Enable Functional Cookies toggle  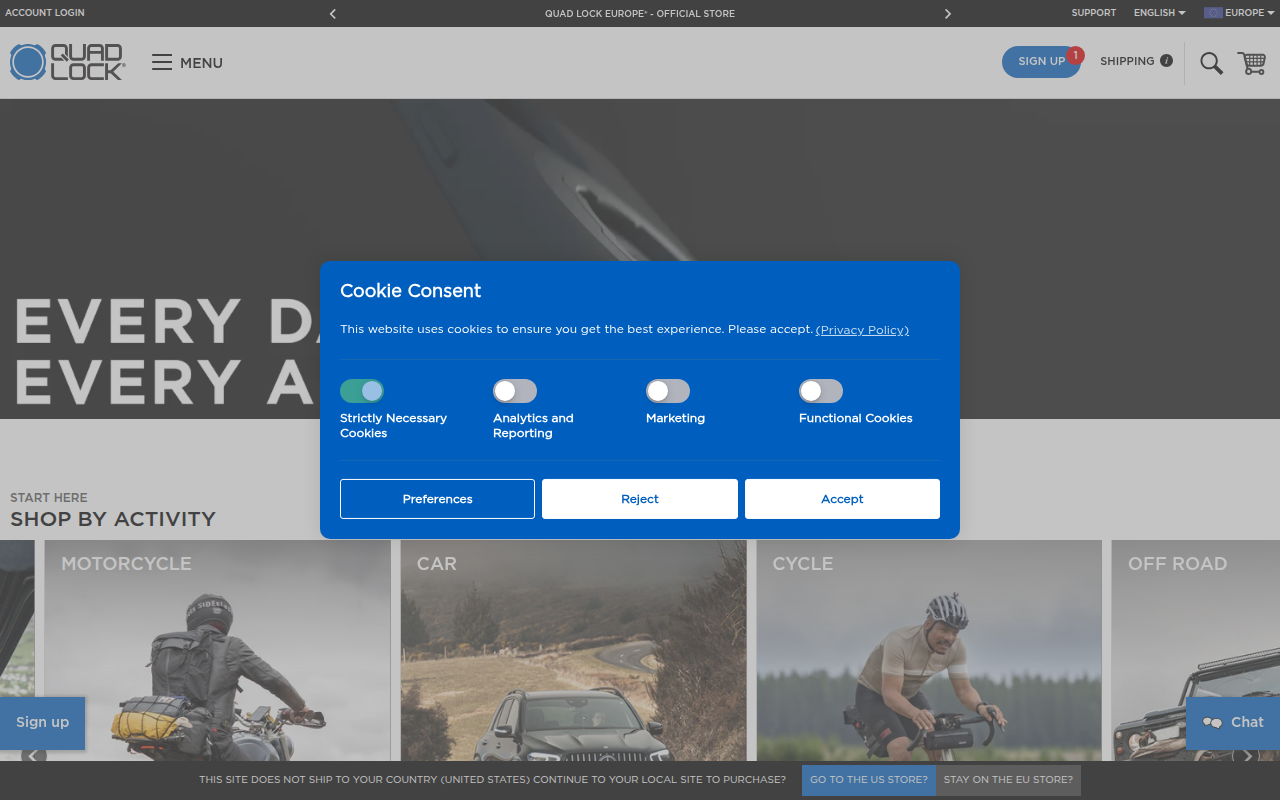click(x=821, y=391)
